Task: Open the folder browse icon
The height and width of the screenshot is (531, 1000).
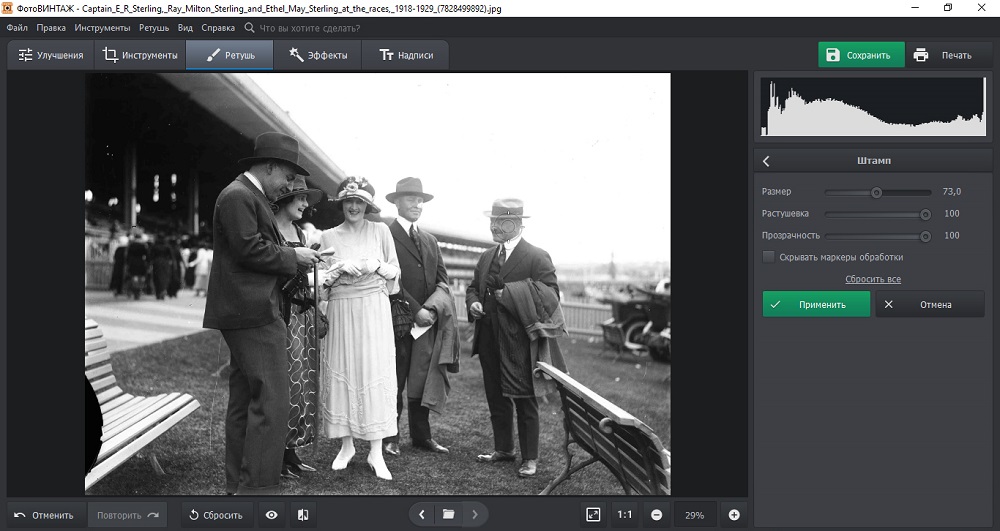Action: coord(449,514)
